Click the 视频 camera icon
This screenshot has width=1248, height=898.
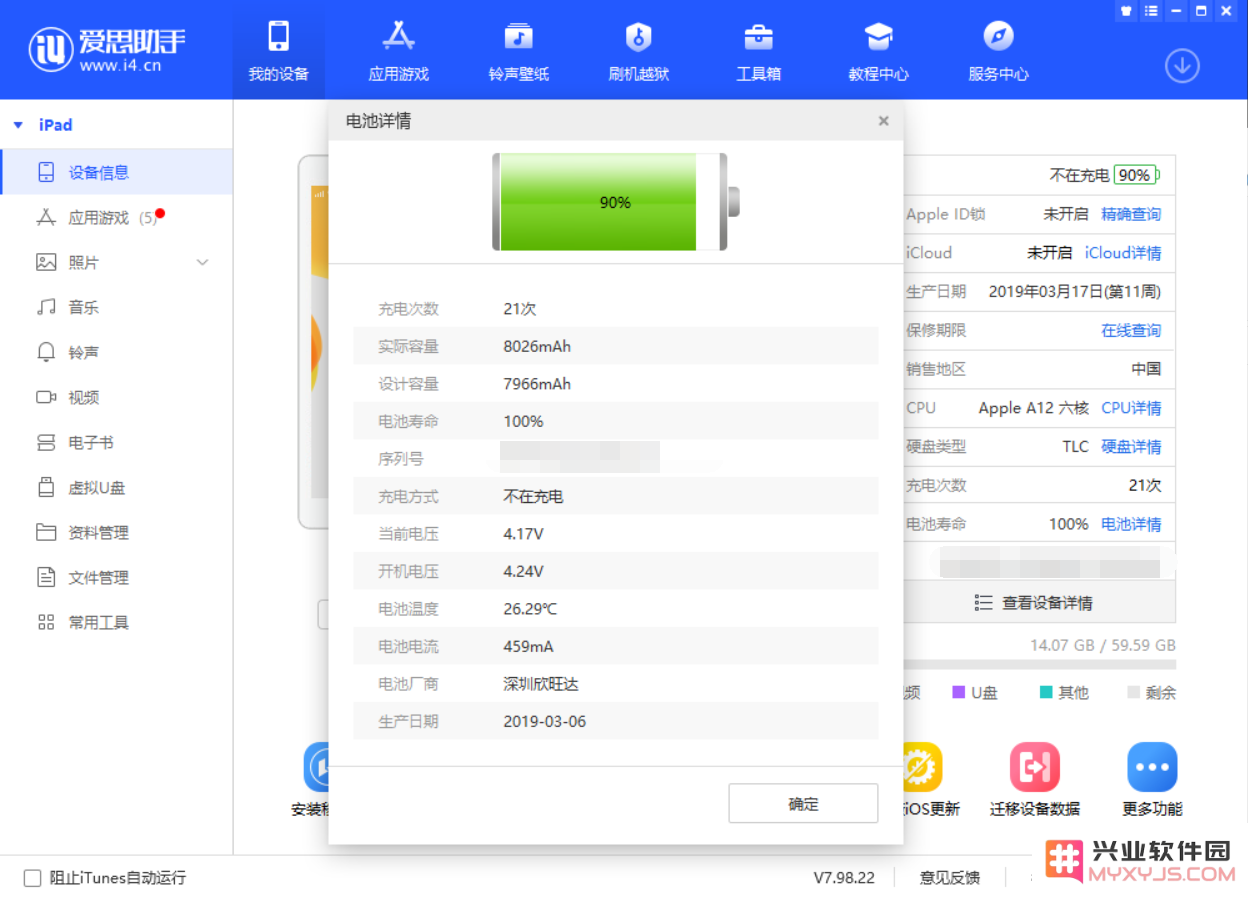coord(46,397)
